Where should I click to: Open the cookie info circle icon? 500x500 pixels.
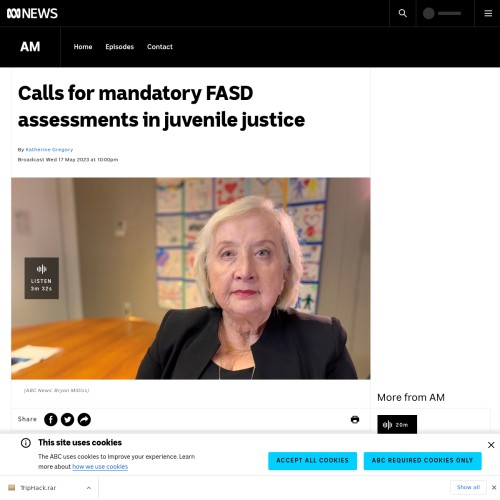(x=26, y=443)
